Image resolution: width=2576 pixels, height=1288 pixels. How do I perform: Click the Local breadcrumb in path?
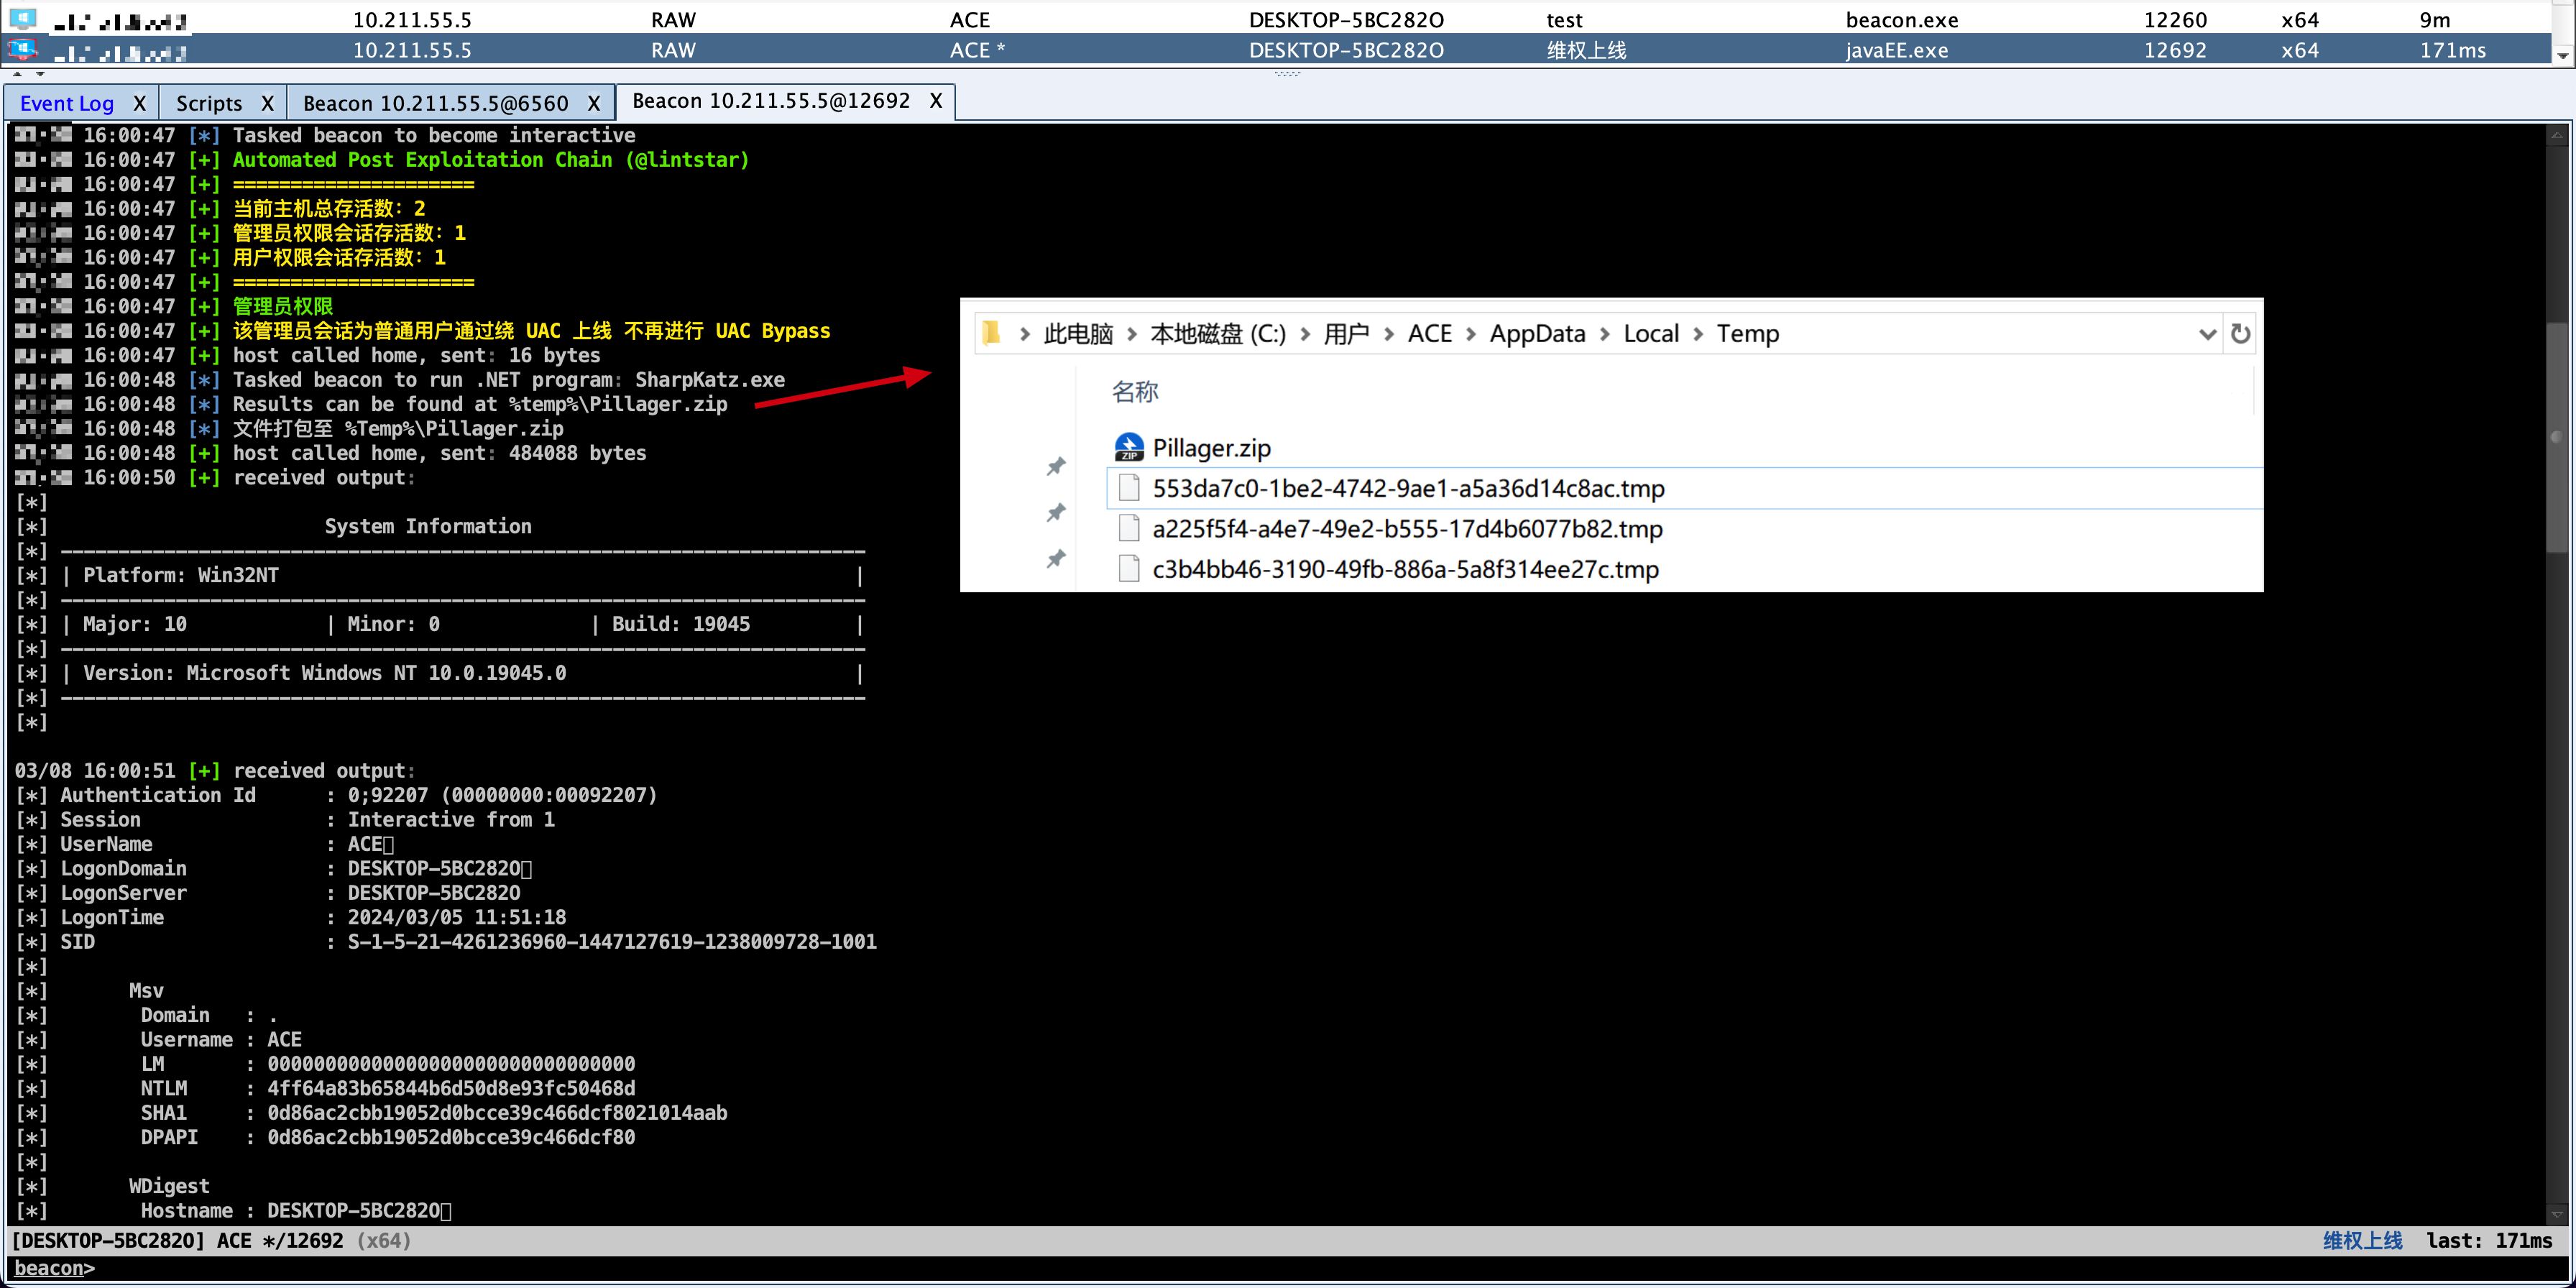point(1650,334)
